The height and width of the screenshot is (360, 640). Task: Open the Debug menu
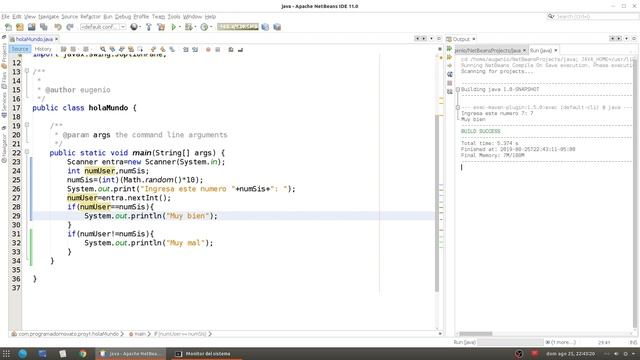pyautogui.click(x=123, y=17)
